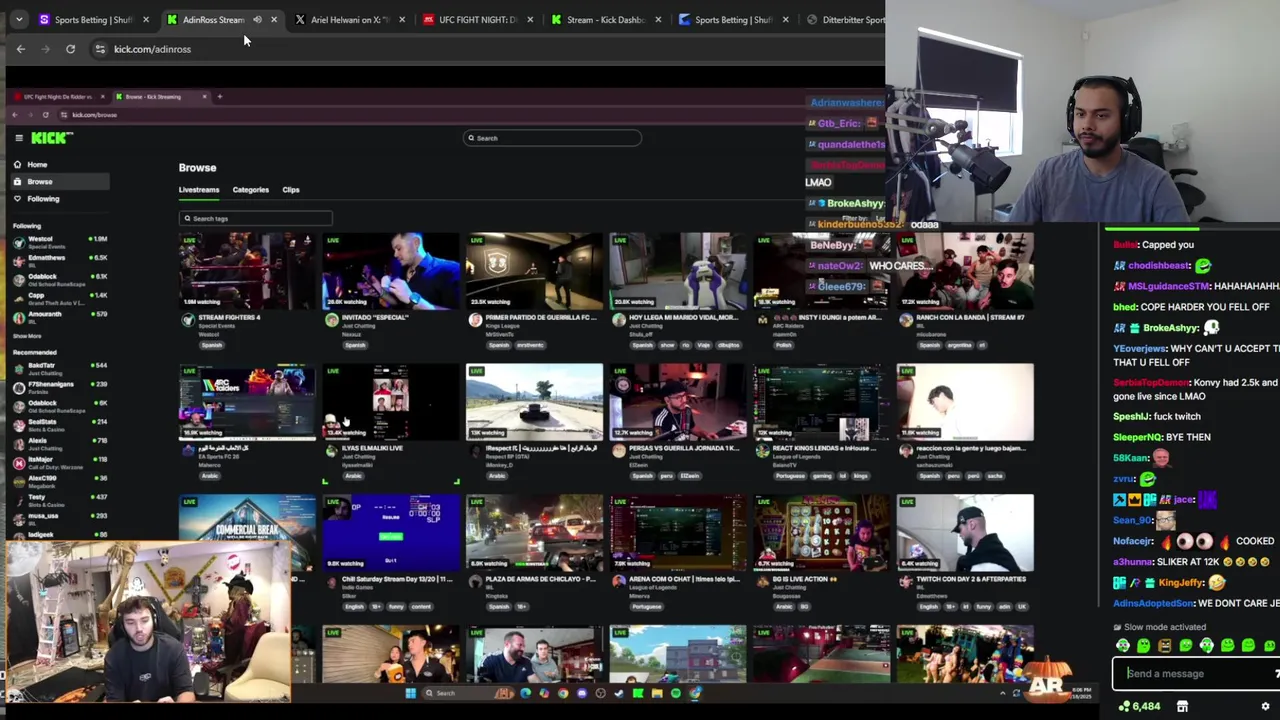Viewport: 1280px width, 720px height.
Task: Open the GTA car driving stream thumbnail
Action: (x=534, y=401)
